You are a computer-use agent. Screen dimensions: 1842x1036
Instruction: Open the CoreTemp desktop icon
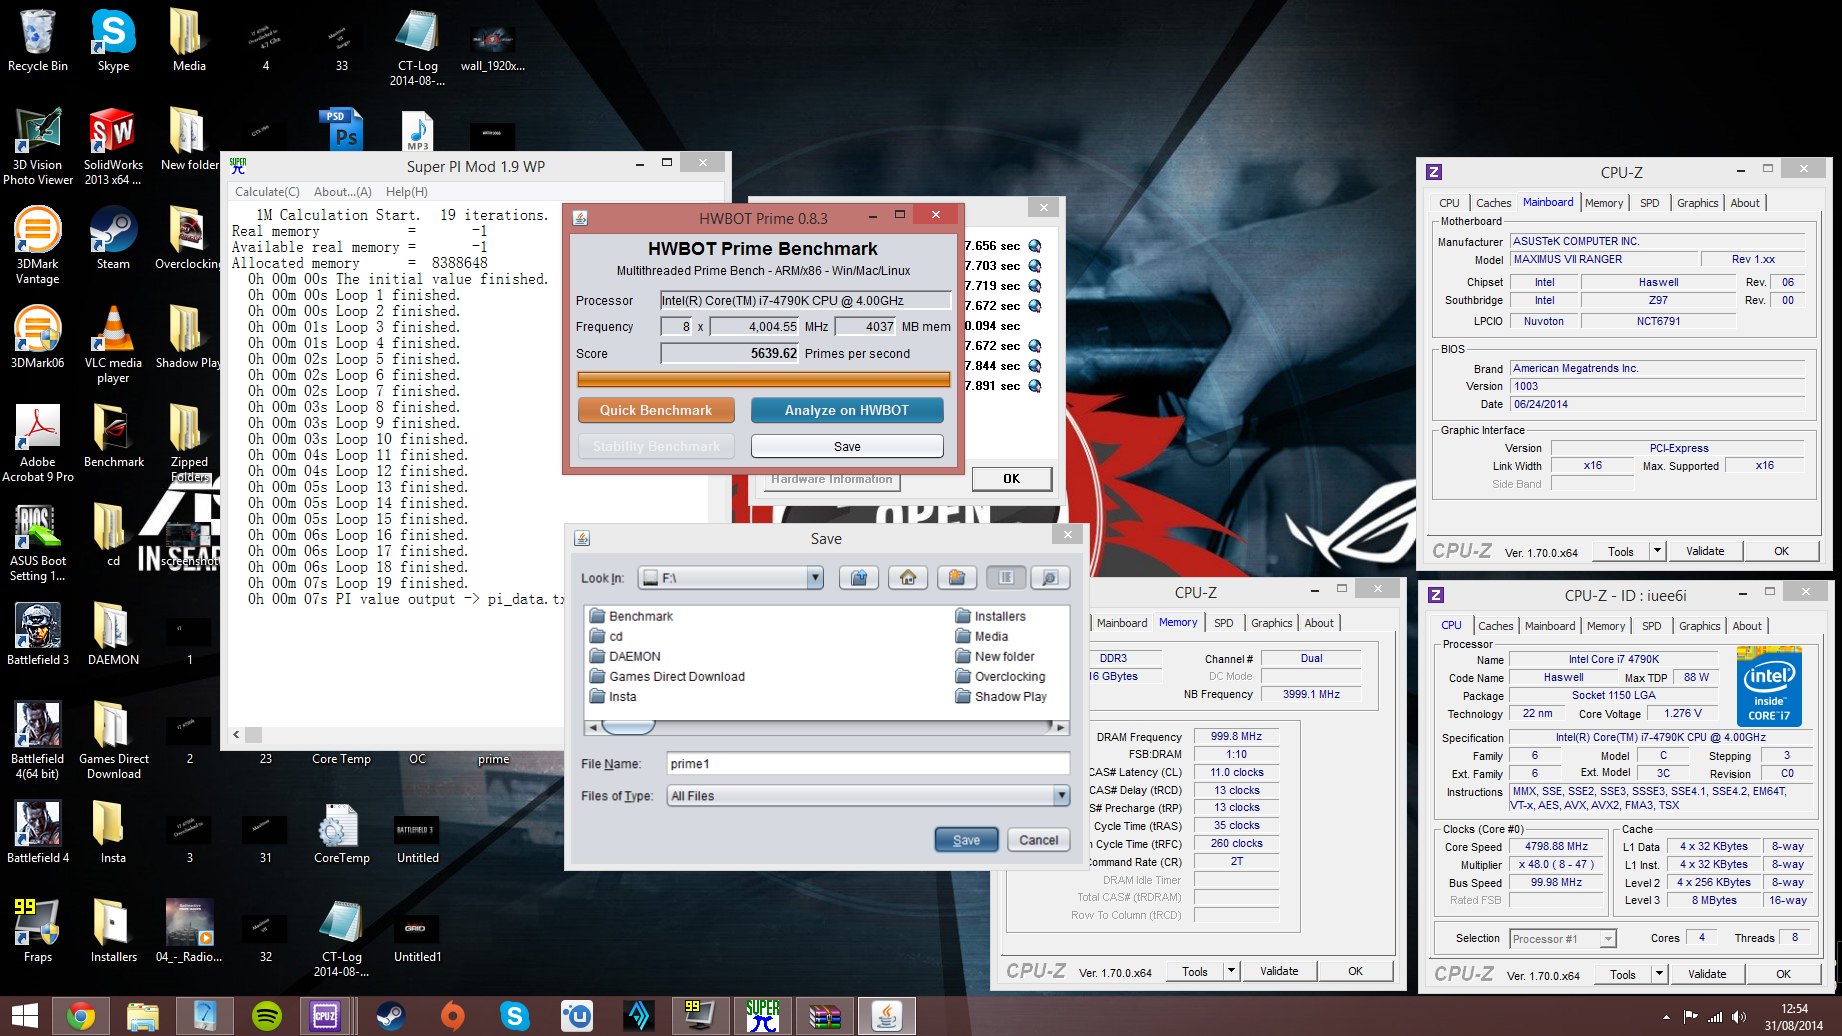point(342,832)
